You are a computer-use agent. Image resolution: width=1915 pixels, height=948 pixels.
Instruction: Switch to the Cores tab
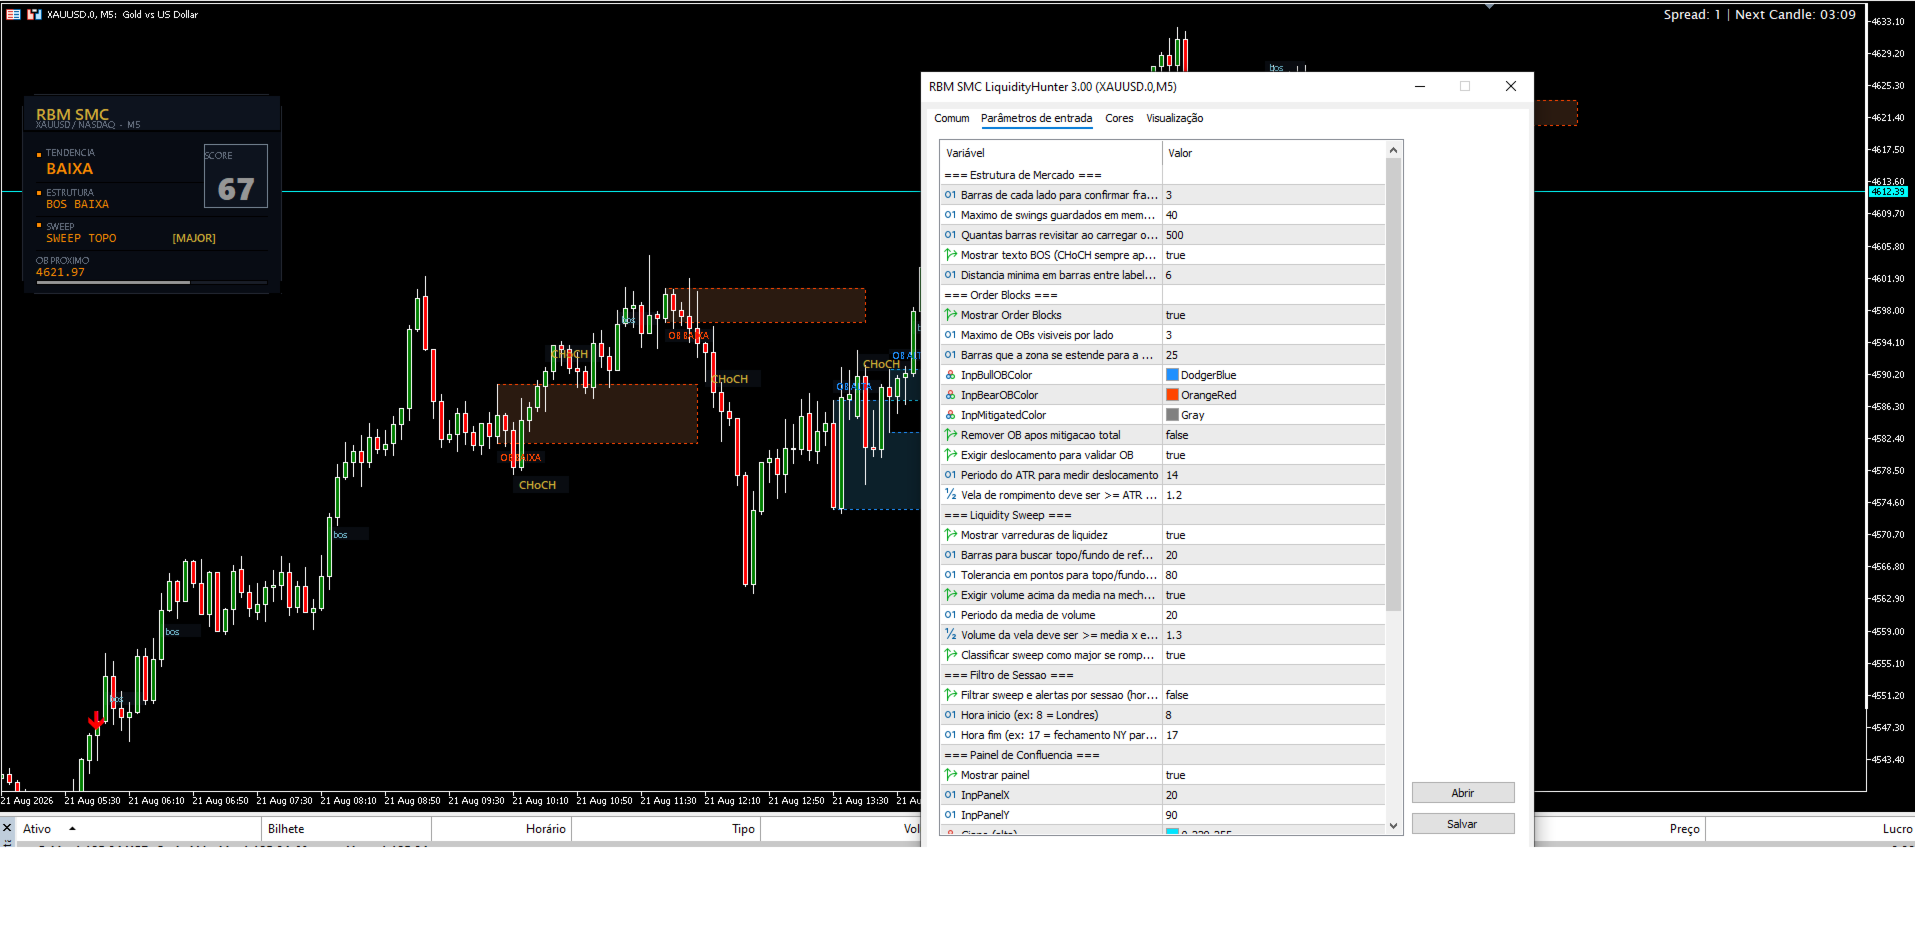[x=1119, y=118]
